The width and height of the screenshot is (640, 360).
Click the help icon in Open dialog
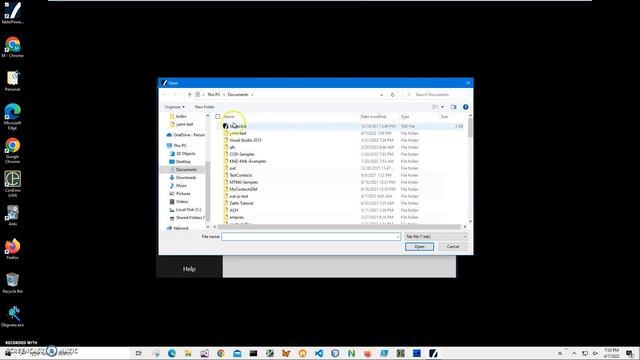[465, 107]
